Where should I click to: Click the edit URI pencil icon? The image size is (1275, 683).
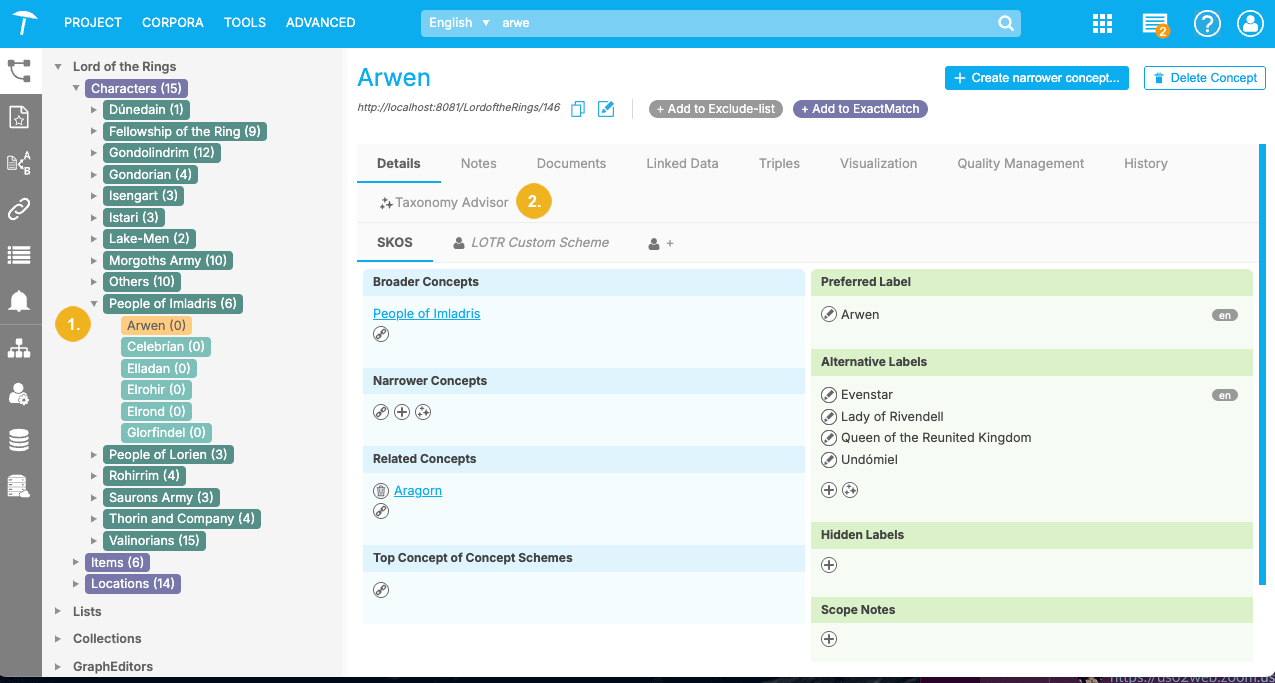click(x=606, y=109)
